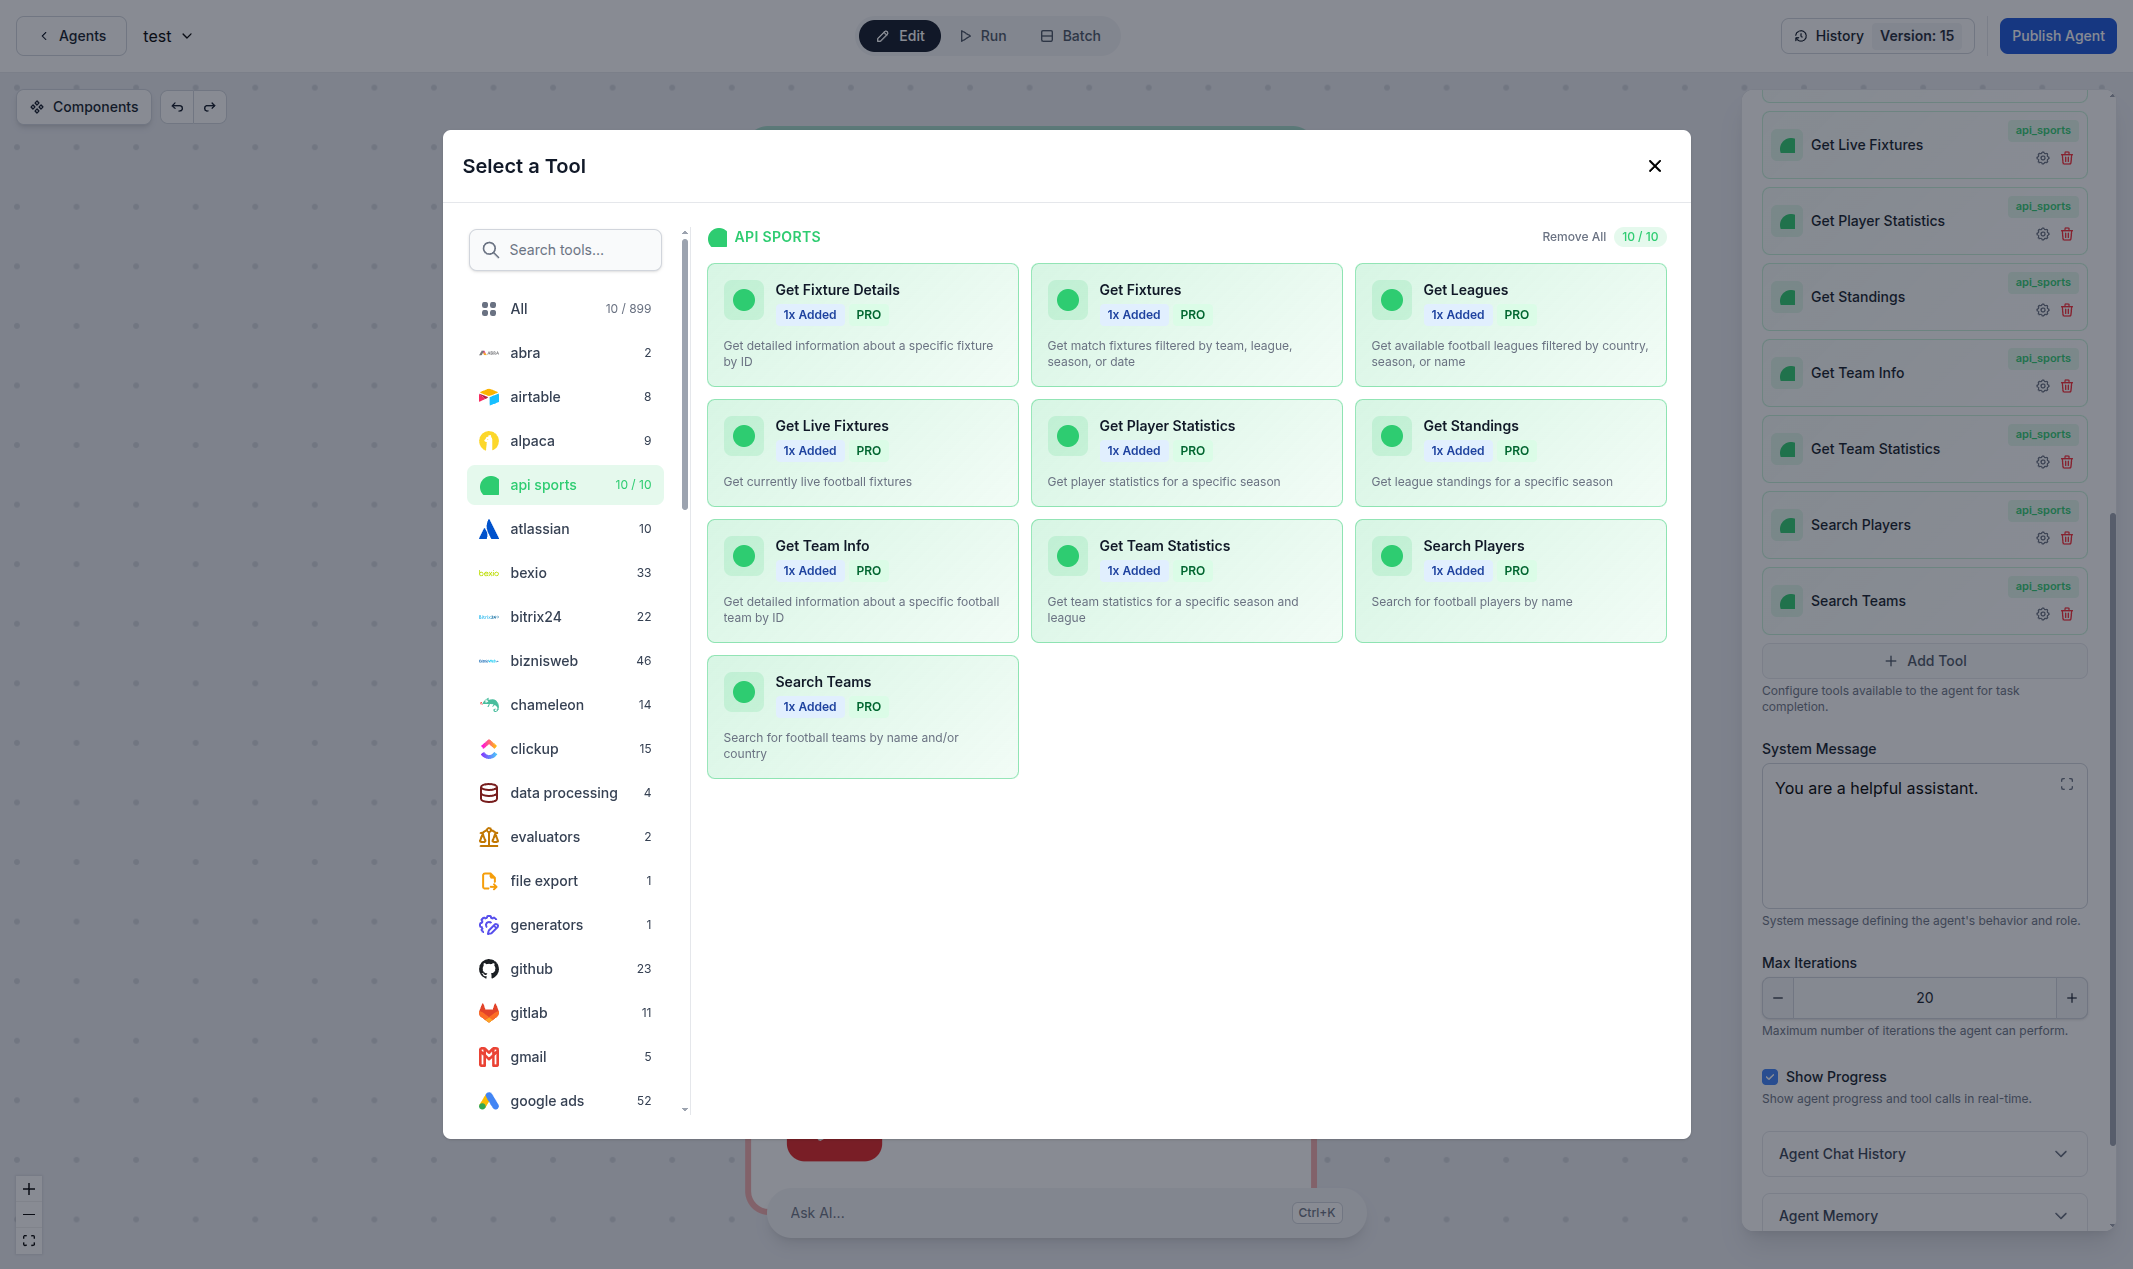Select the atlassian integration icon
Image resolution: width=2133 pixels, height=1269 pixels.
(488, 529)
